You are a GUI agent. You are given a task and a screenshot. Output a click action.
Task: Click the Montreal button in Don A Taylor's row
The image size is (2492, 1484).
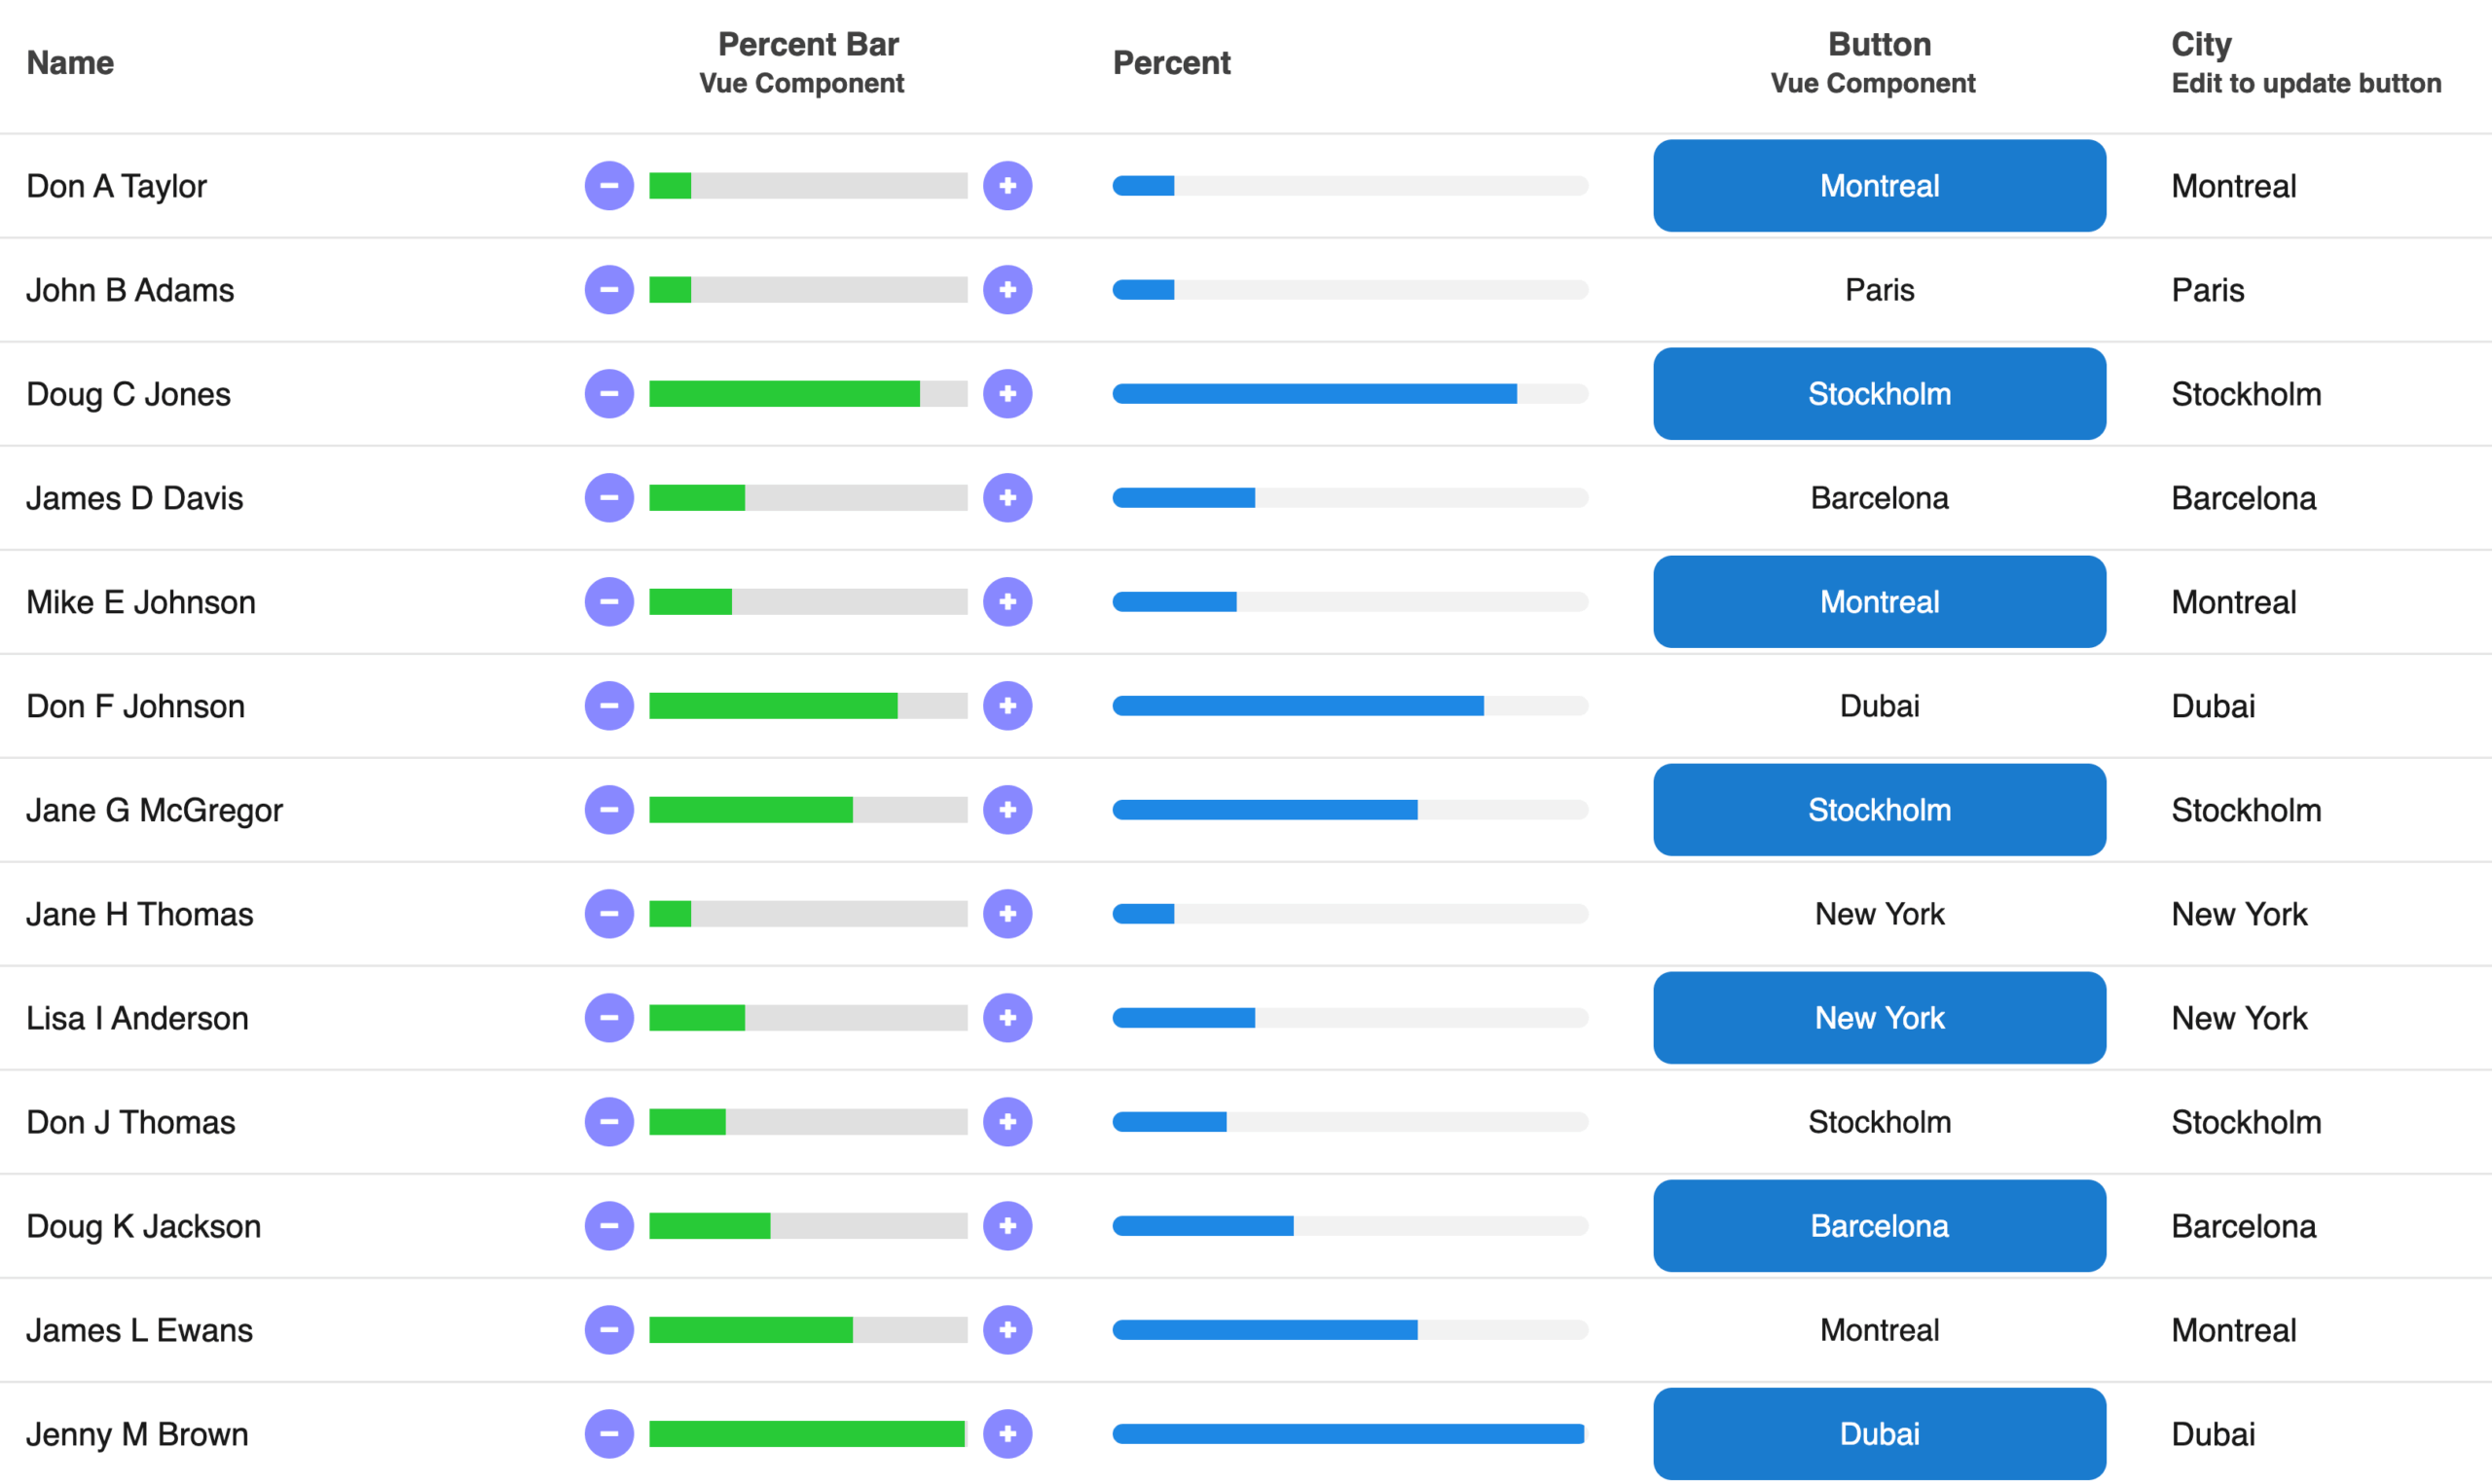(x=1879, y=186)
